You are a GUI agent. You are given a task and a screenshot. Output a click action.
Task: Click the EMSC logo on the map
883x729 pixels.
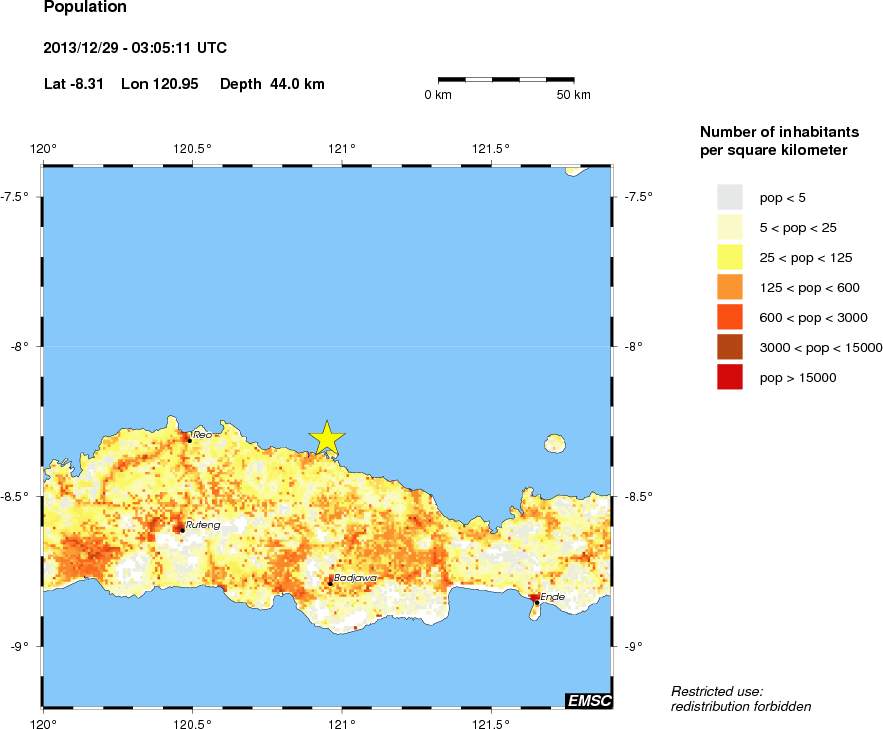point(588,701)
